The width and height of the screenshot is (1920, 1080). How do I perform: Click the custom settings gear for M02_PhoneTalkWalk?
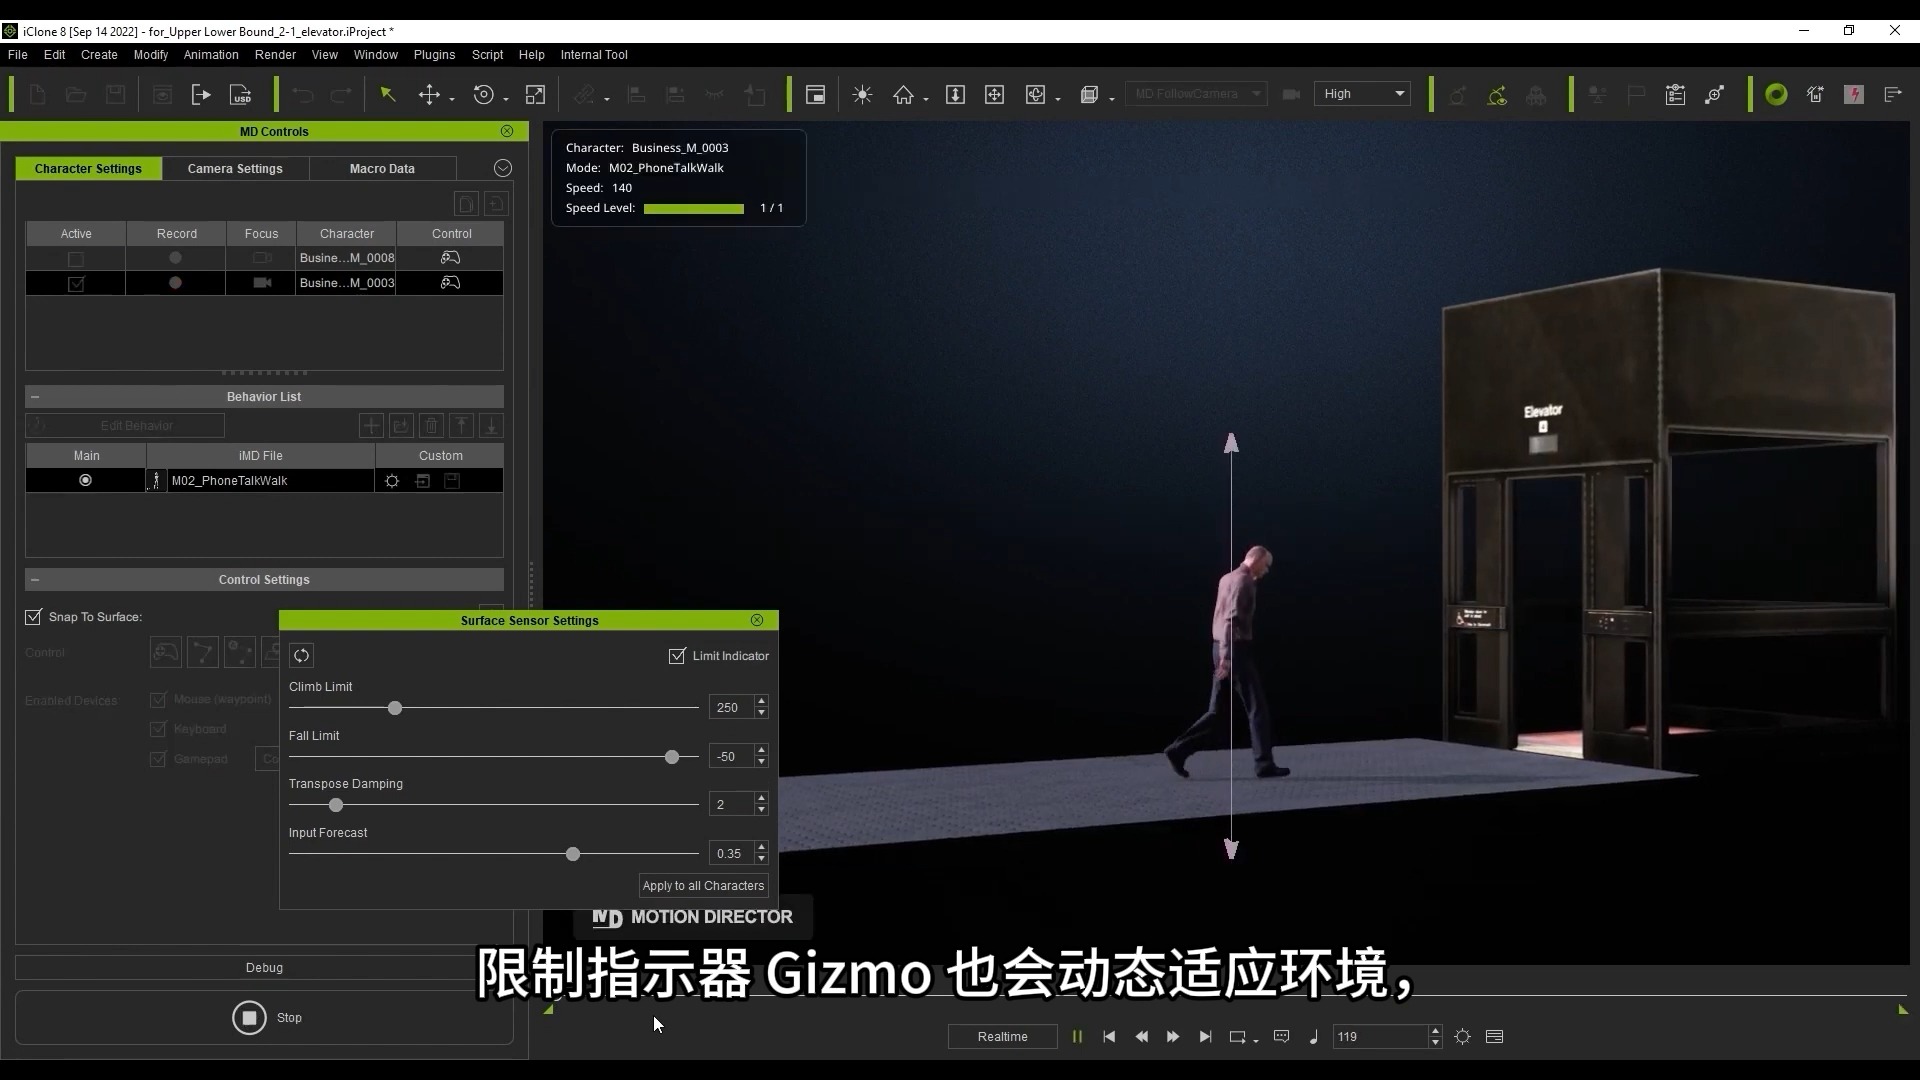392,481
